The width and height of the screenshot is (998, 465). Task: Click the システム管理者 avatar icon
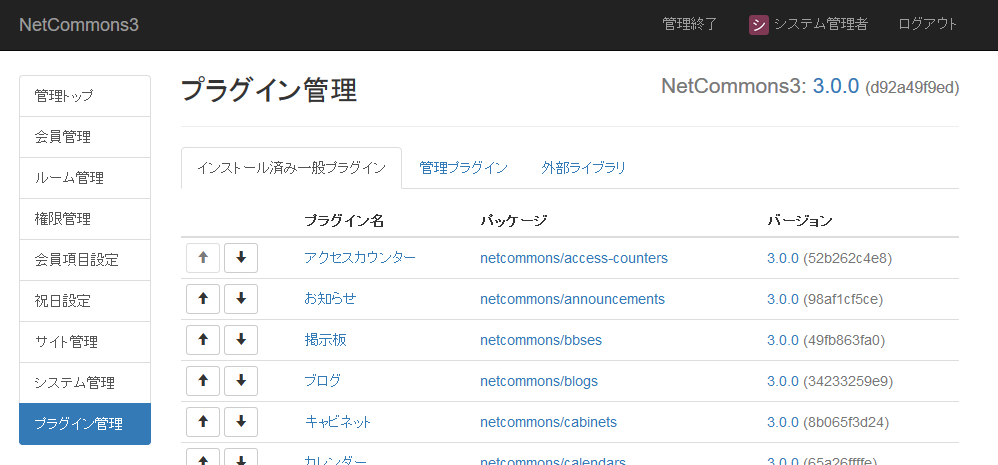(759, 25)
